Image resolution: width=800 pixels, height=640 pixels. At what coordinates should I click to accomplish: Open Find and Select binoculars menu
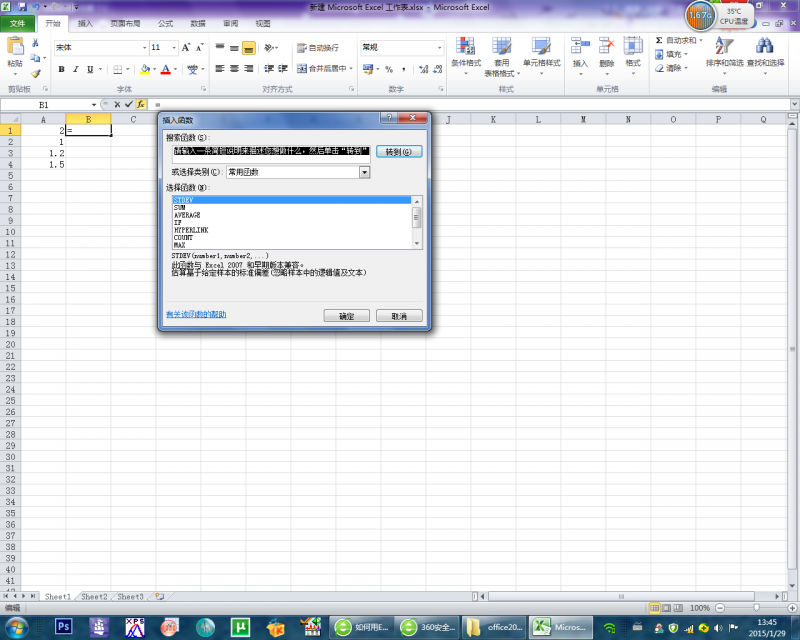765,54
